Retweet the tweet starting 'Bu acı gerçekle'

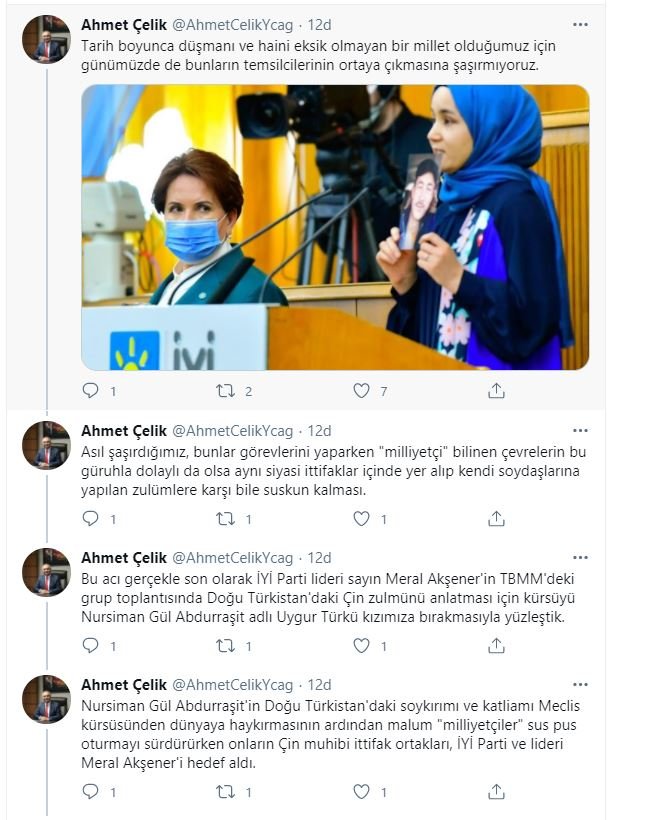point(226,646)
